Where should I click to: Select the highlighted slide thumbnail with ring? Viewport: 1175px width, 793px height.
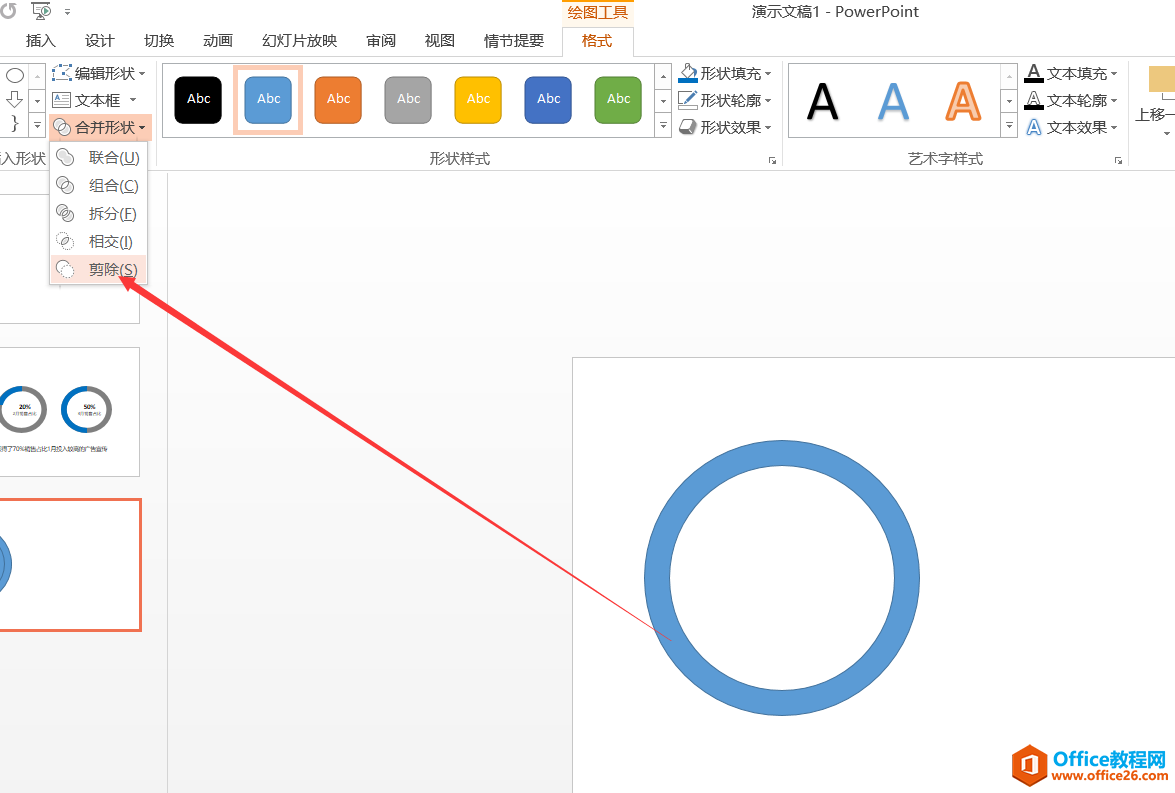(x=70, y=565)
